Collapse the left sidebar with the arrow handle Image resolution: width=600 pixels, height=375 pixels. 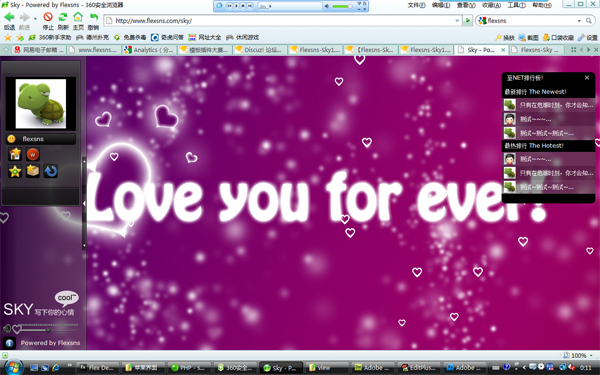84,204
